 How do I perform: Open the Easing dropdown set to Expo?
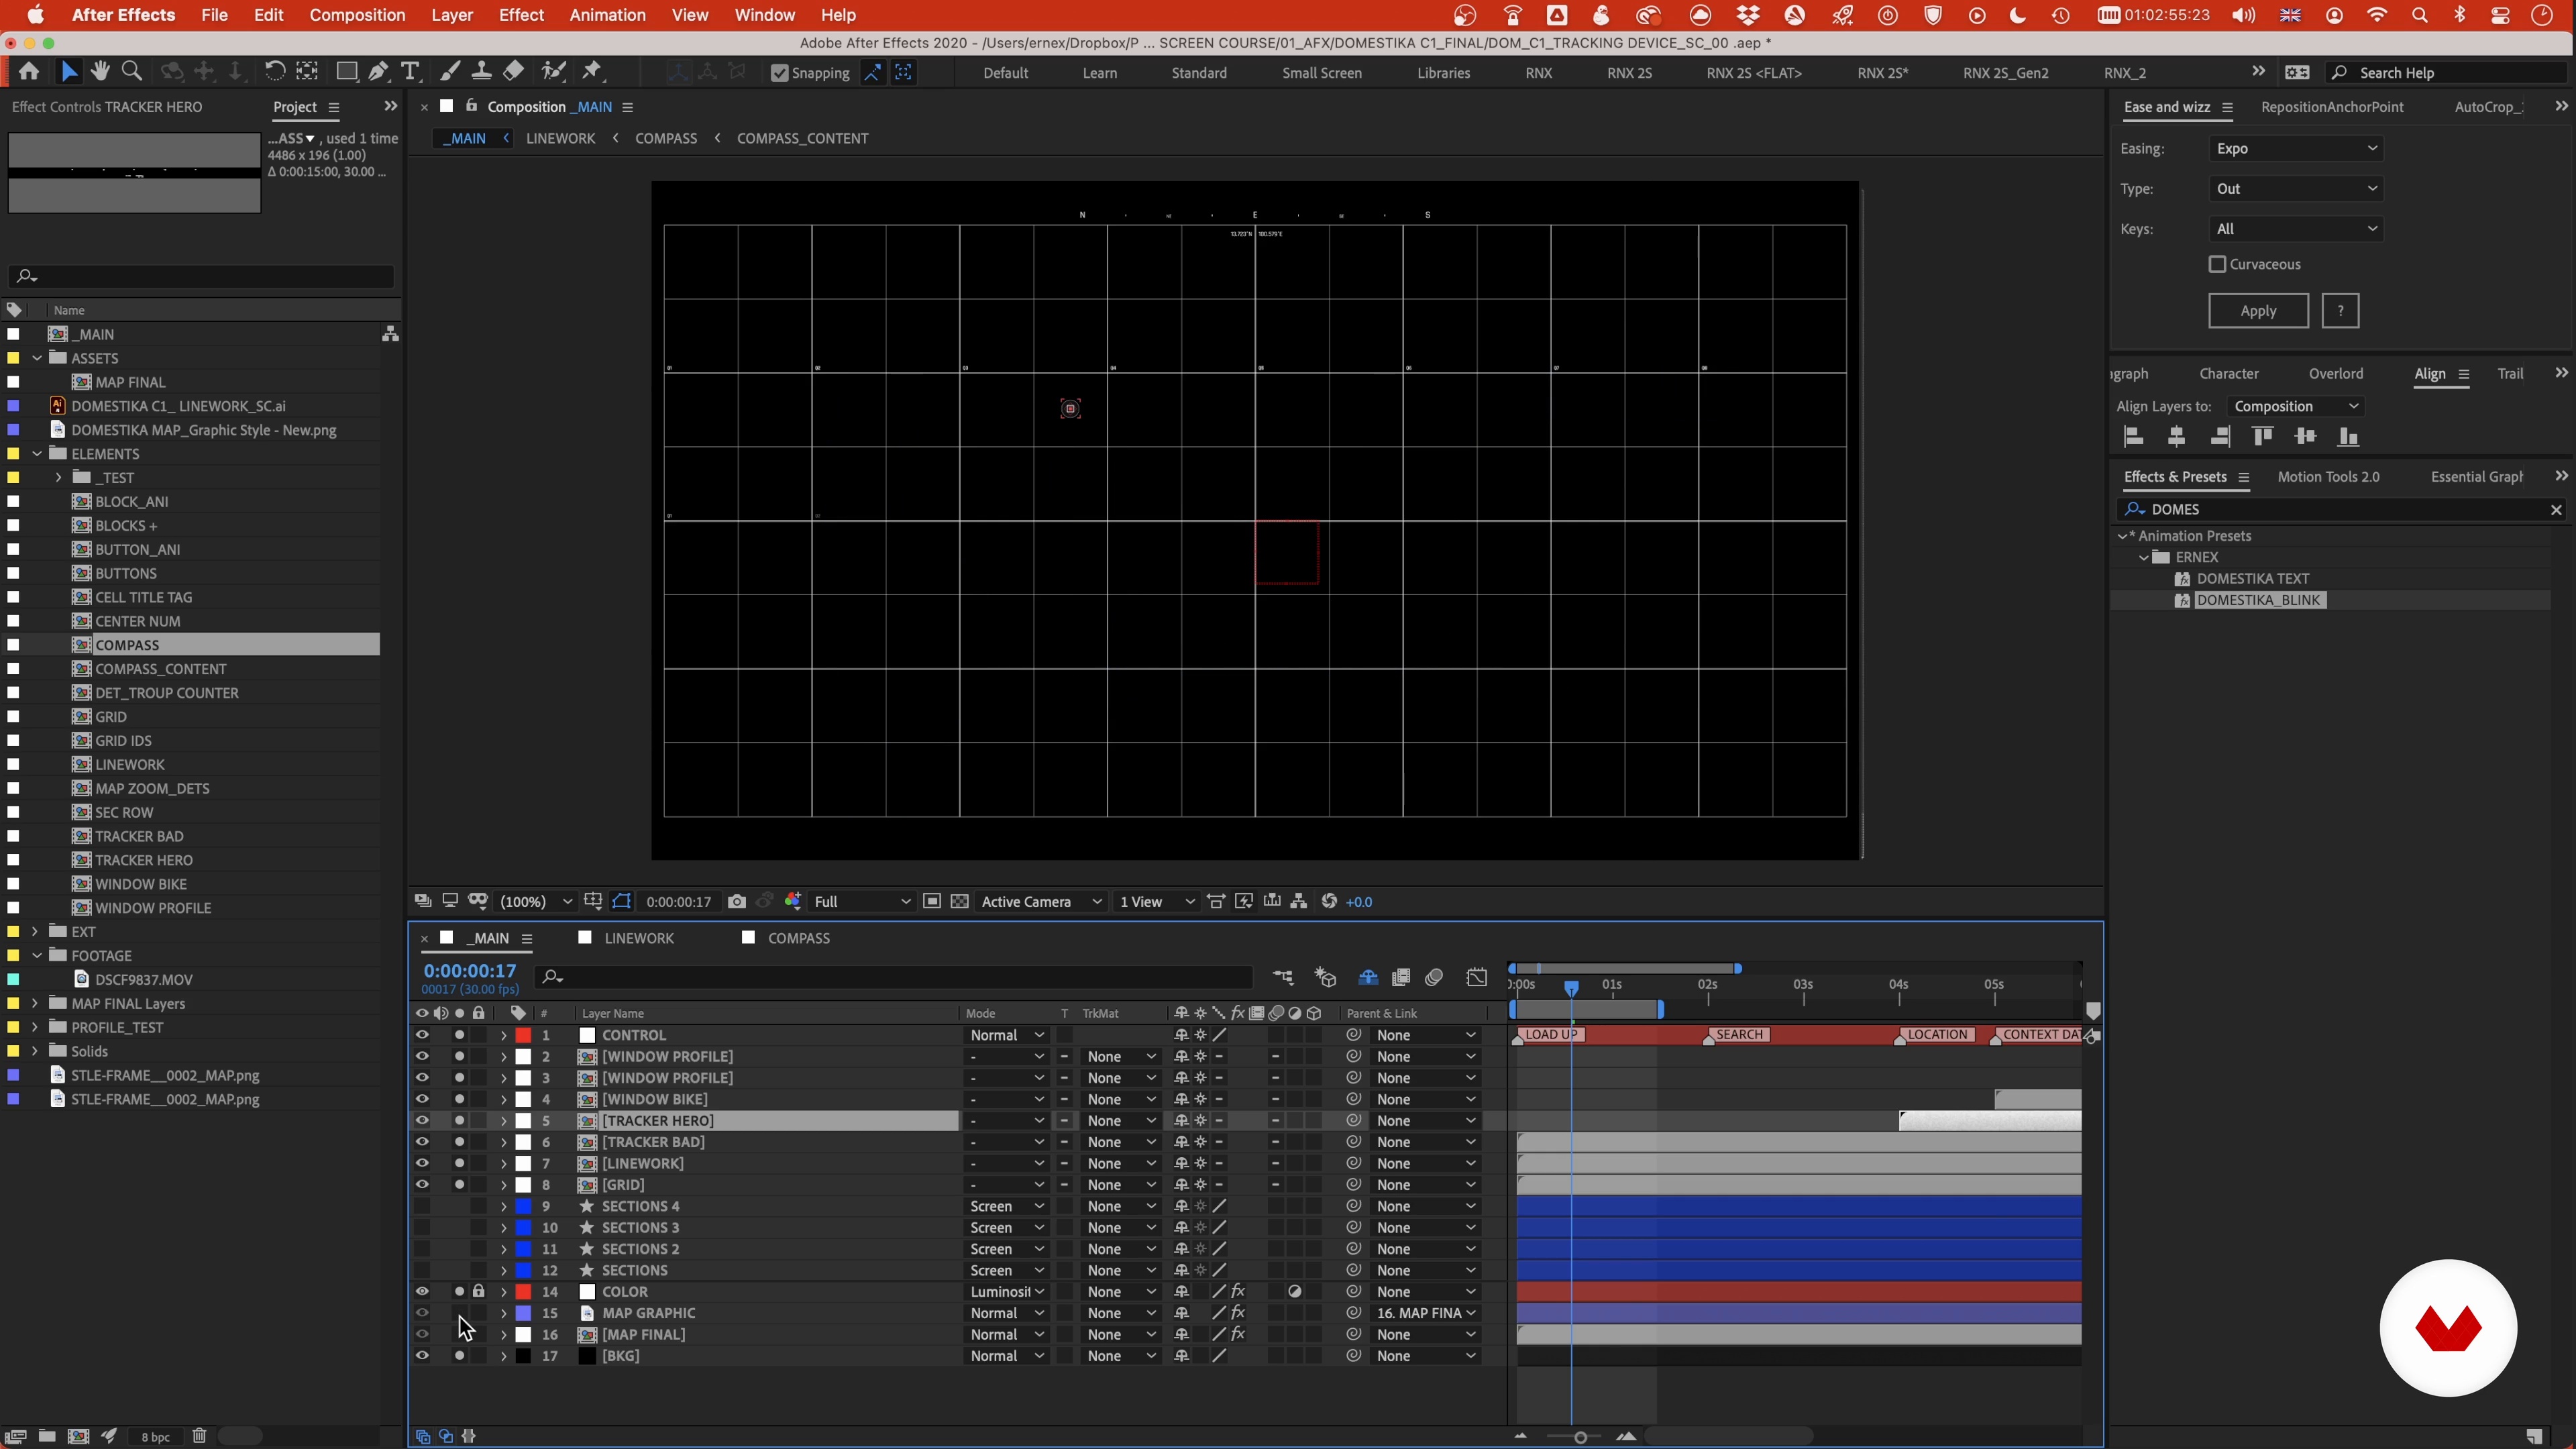(2296, 149)
